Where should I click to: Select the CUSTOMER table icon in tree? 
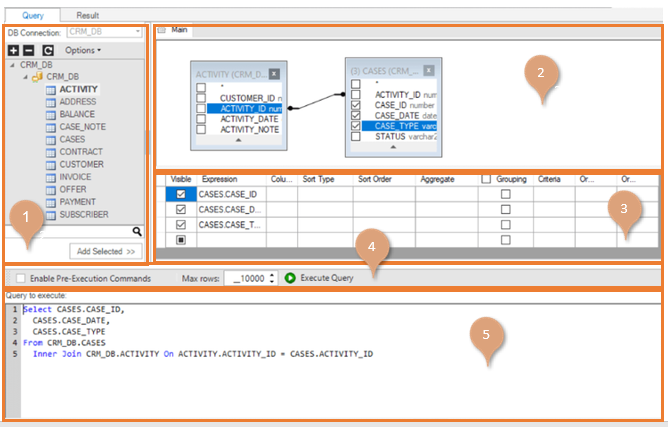click(x=51, y=164)
